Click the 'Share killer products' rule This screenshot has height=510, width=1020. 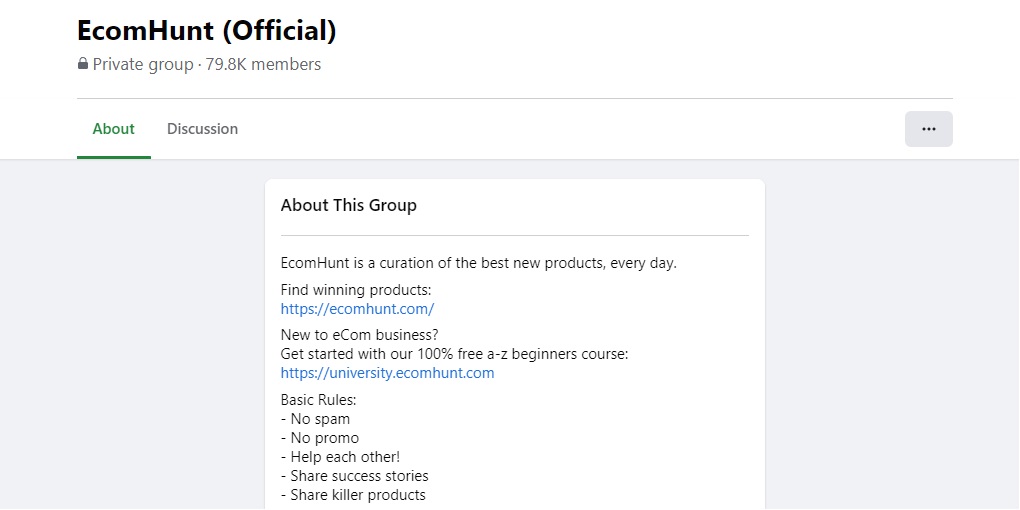tap(358, 495)
